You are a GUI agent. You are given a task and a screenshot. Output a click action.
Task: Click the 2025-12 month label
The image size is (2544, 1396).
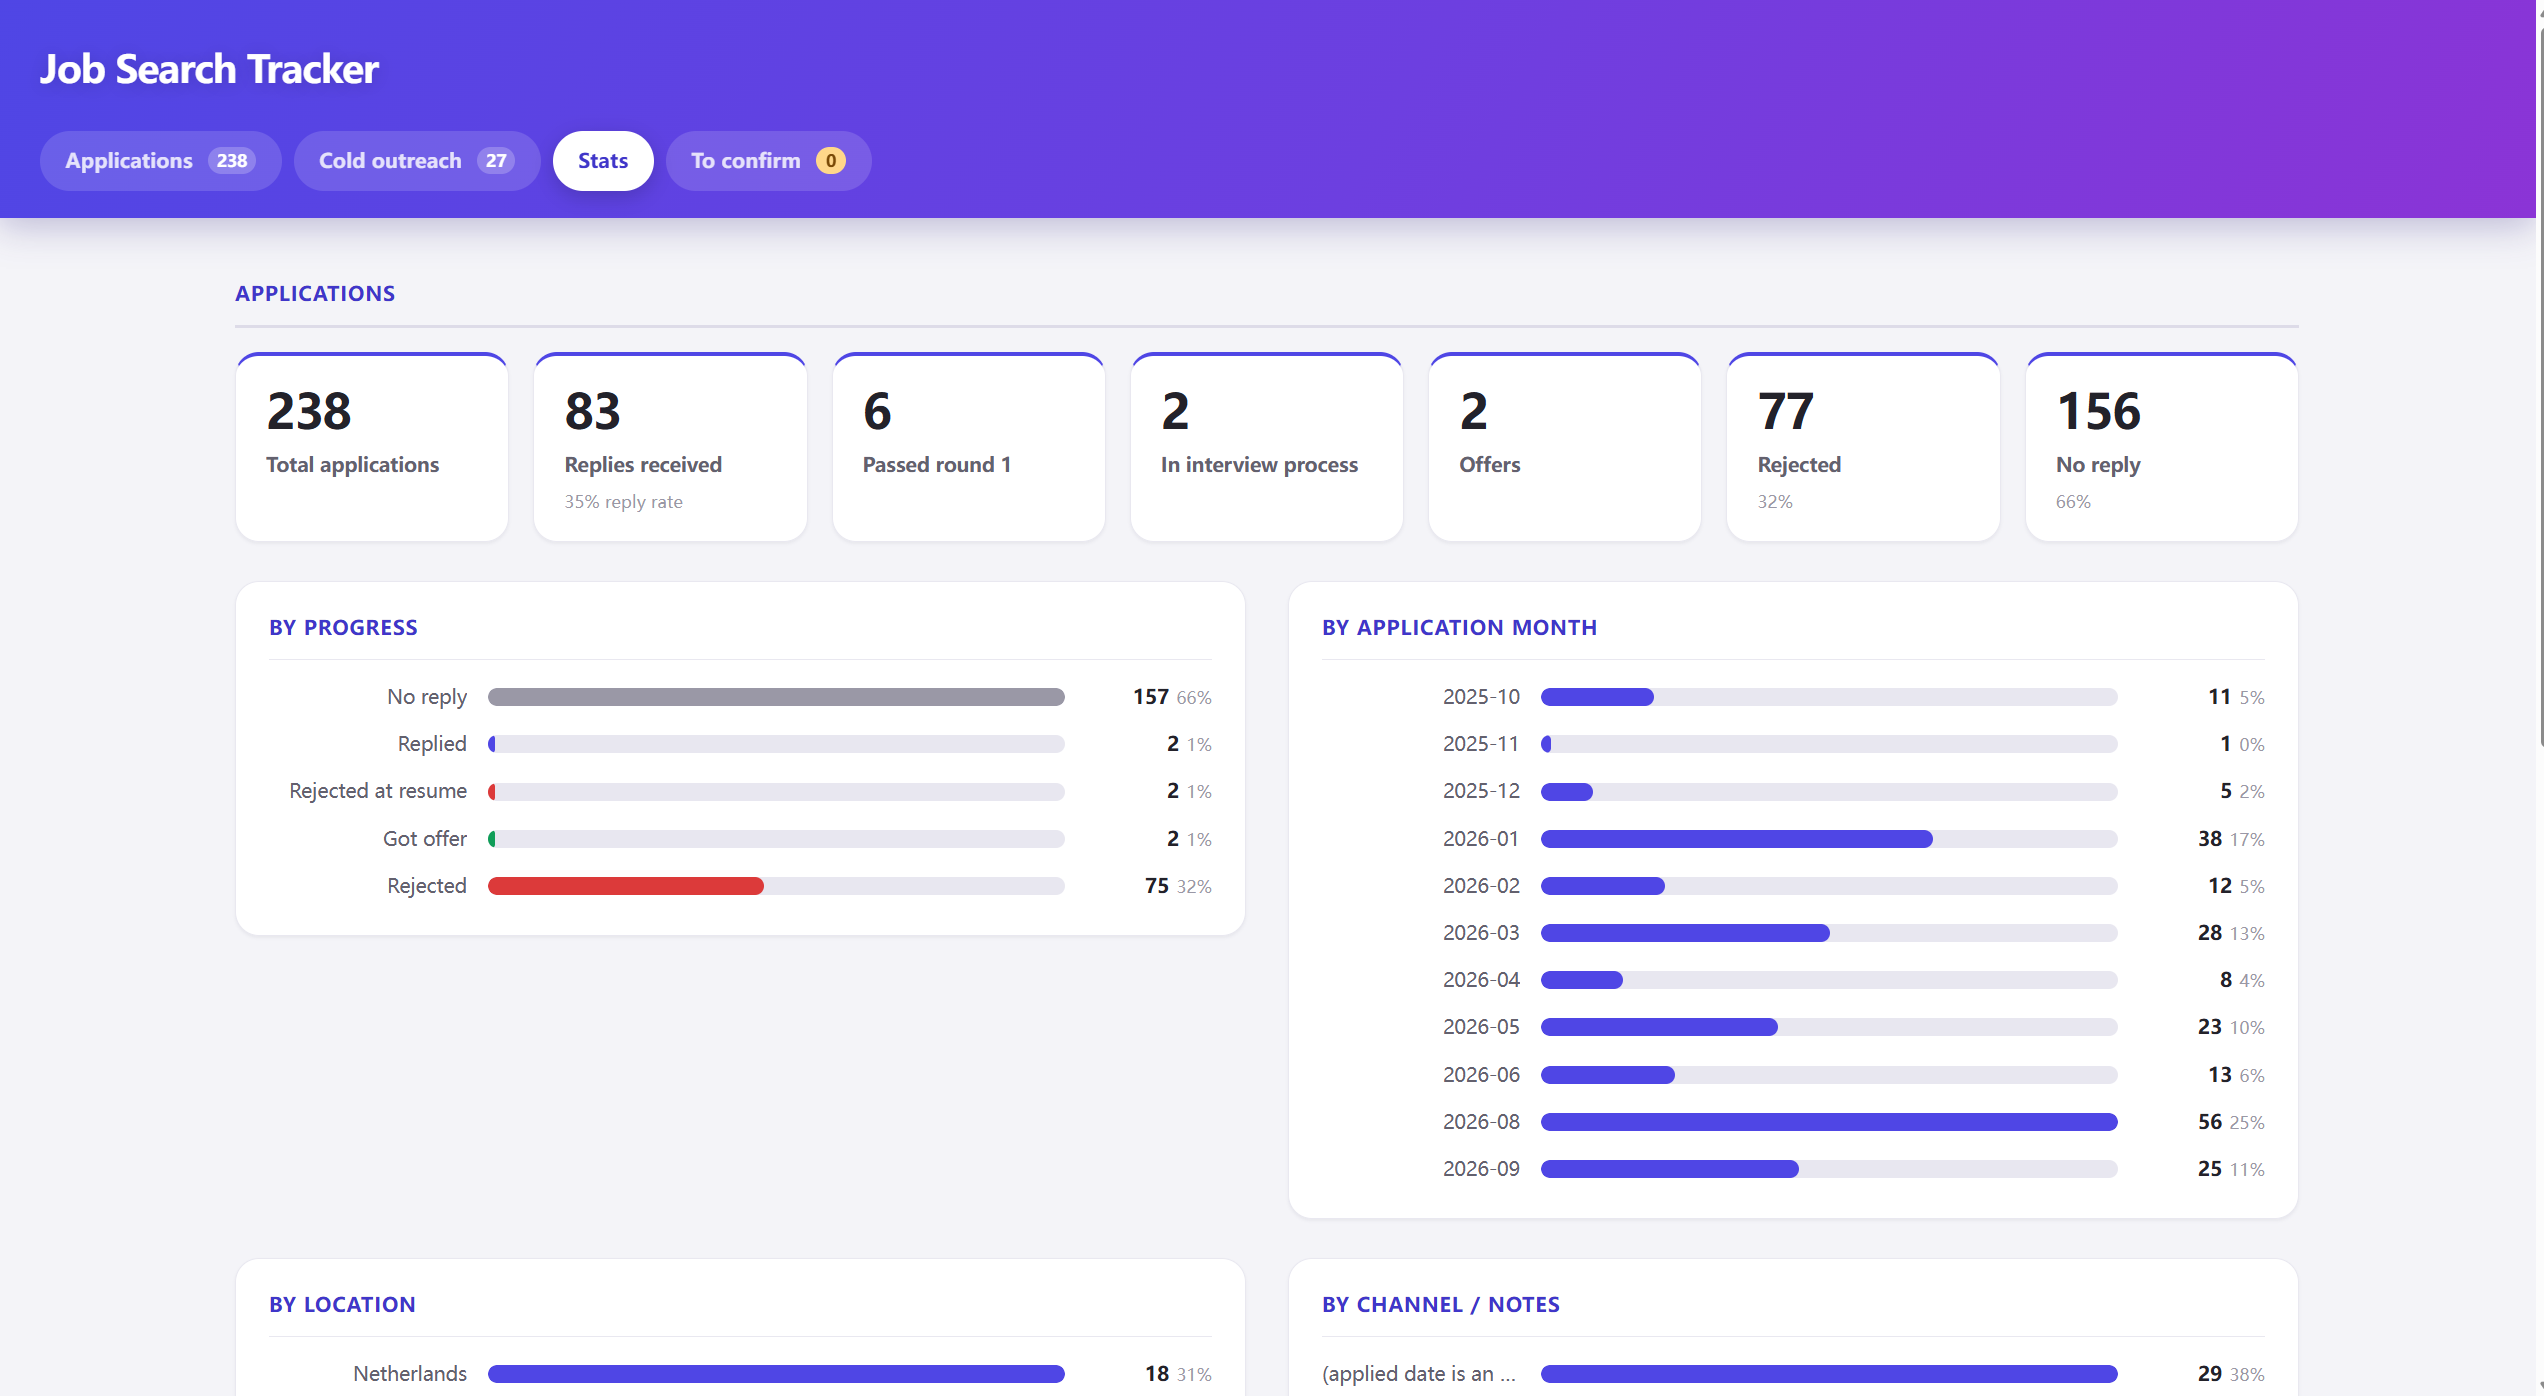click(1481, 791)
